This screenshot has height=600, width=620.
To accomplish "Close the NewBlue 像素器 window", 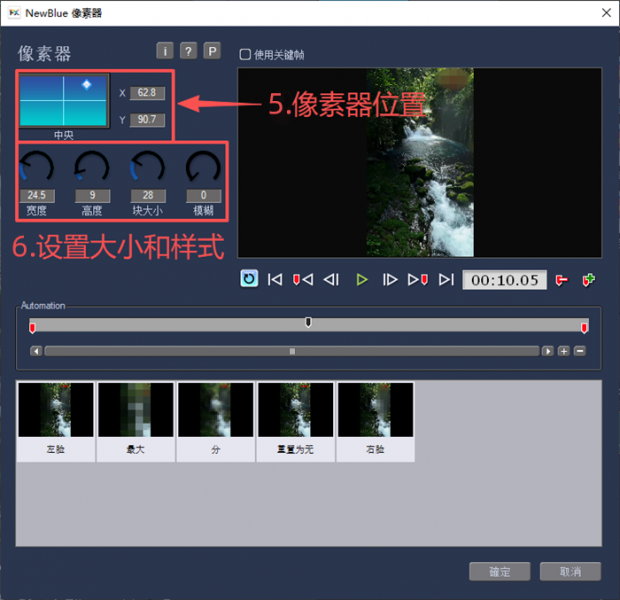I will (x=606, y=13).
